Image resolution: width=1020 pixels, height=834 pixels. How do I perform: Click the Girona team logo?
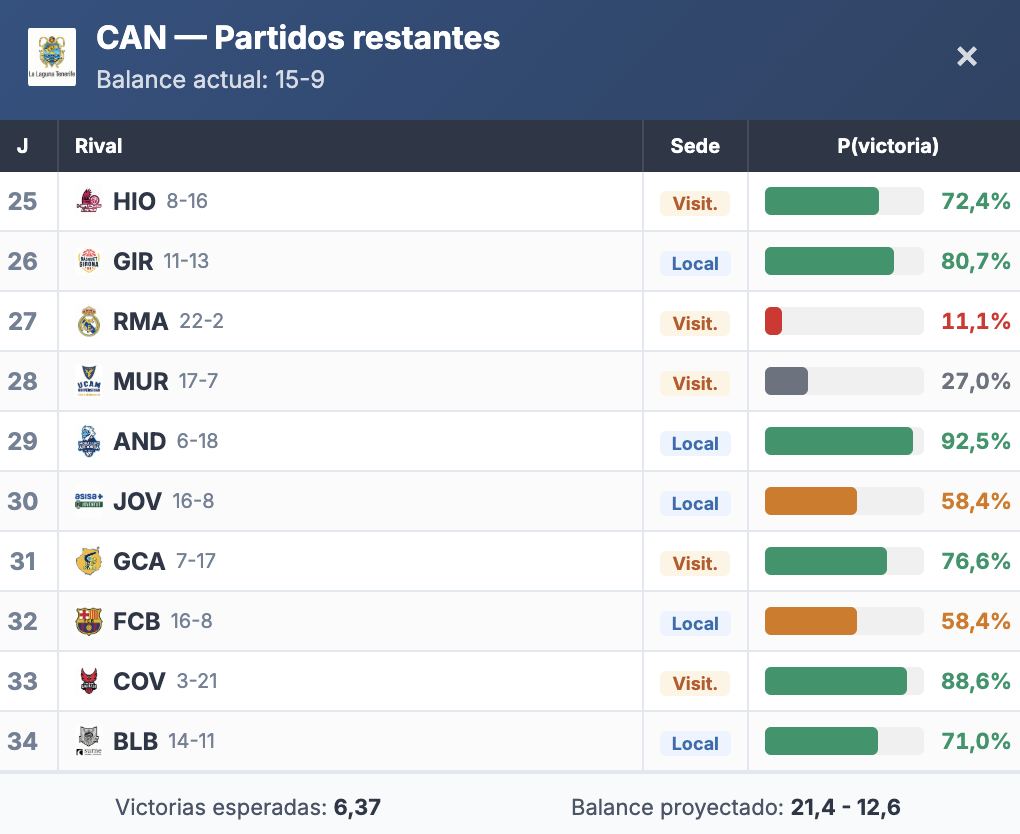tap(89, 261)
